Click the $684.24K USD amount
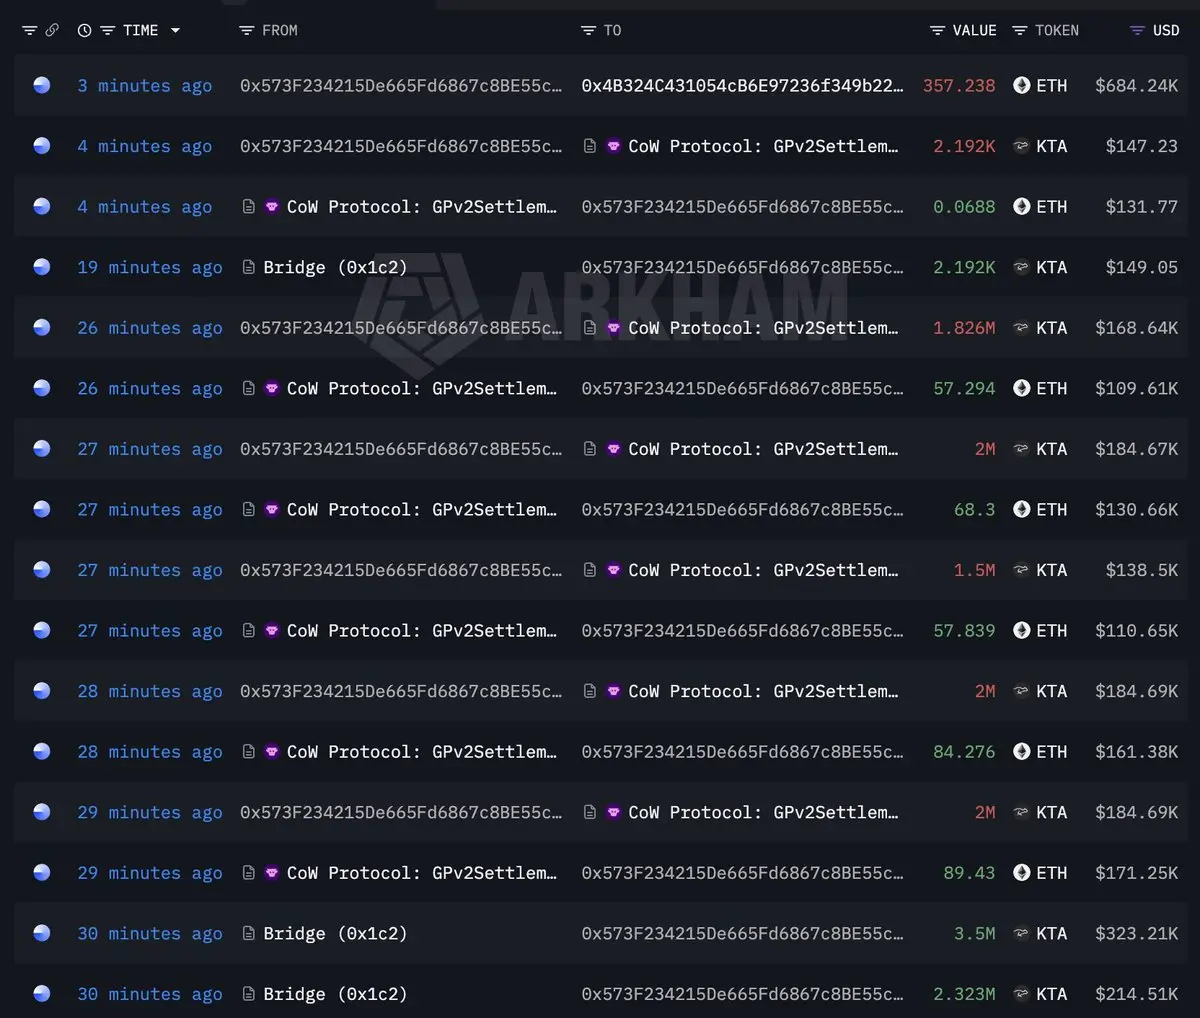This screenshot has width=1200, height=1018. click(x=1136, y=86)
